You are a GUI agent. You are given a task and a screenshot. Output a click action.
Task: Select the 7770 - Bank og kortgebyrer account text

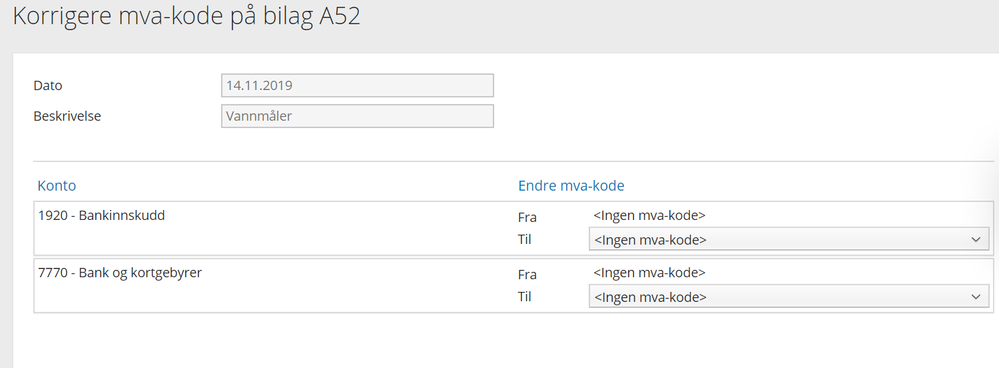coord(120,273)
